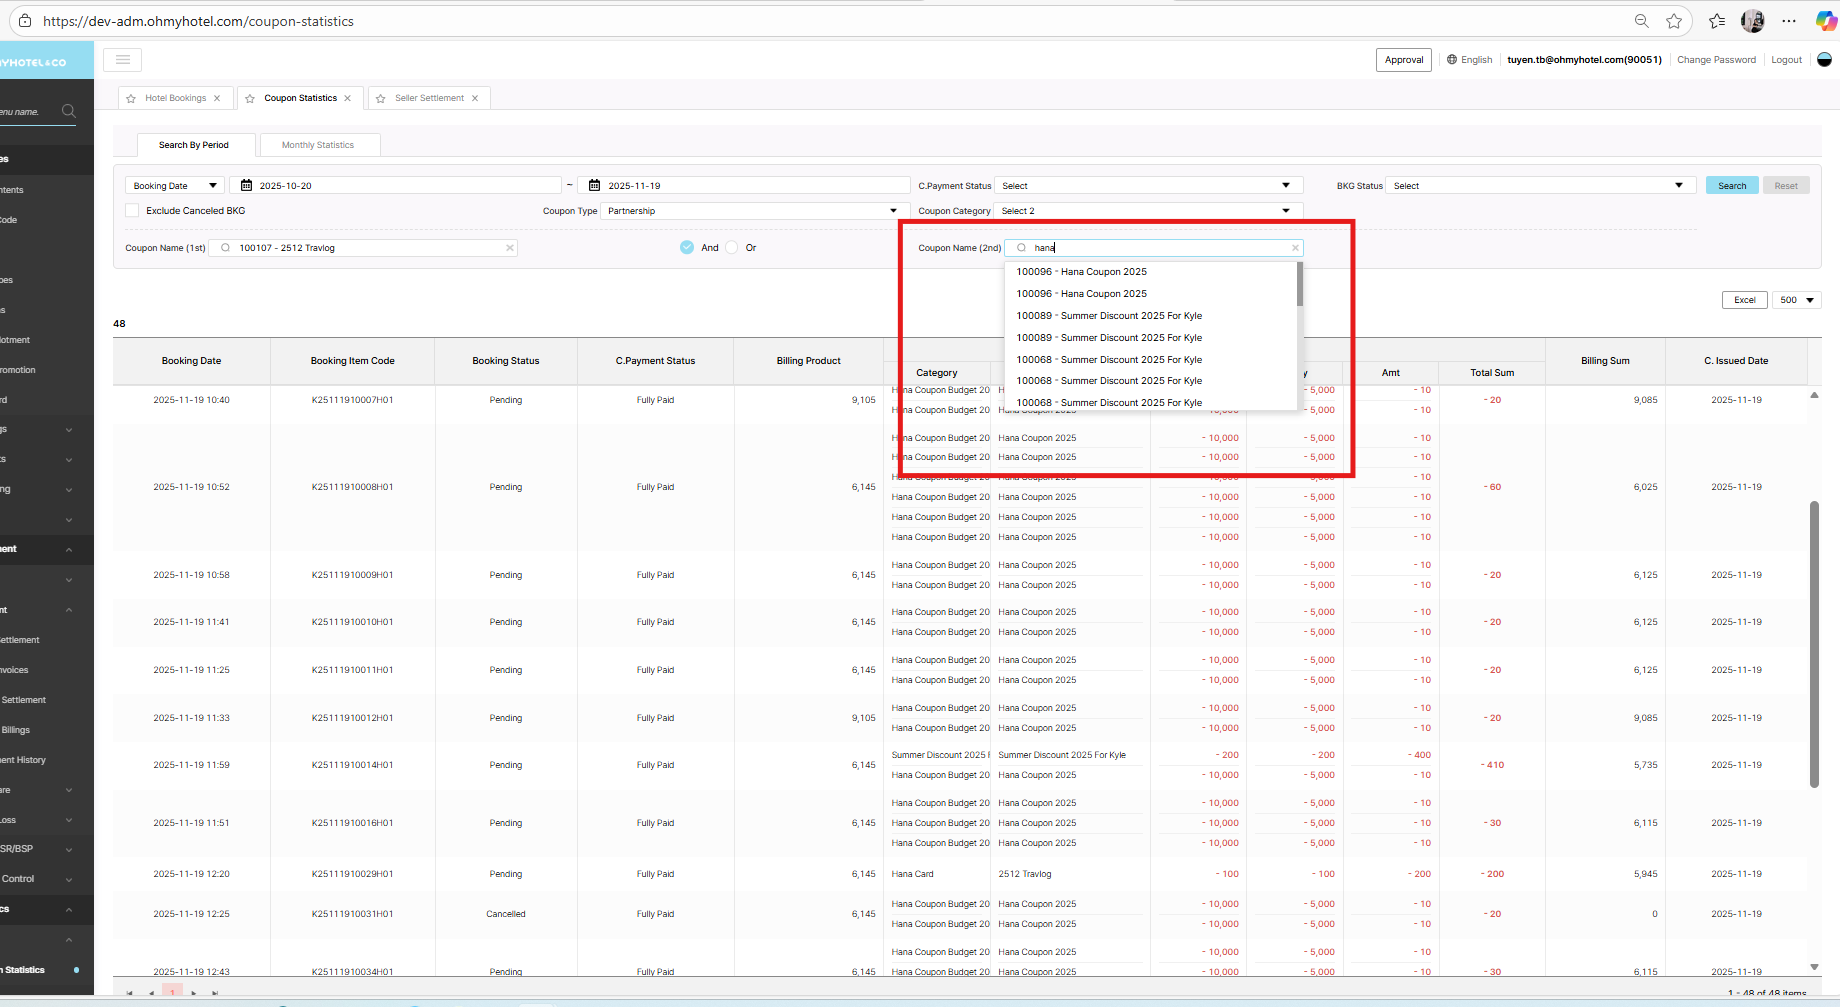Select the Or radio option

point(732,248)
